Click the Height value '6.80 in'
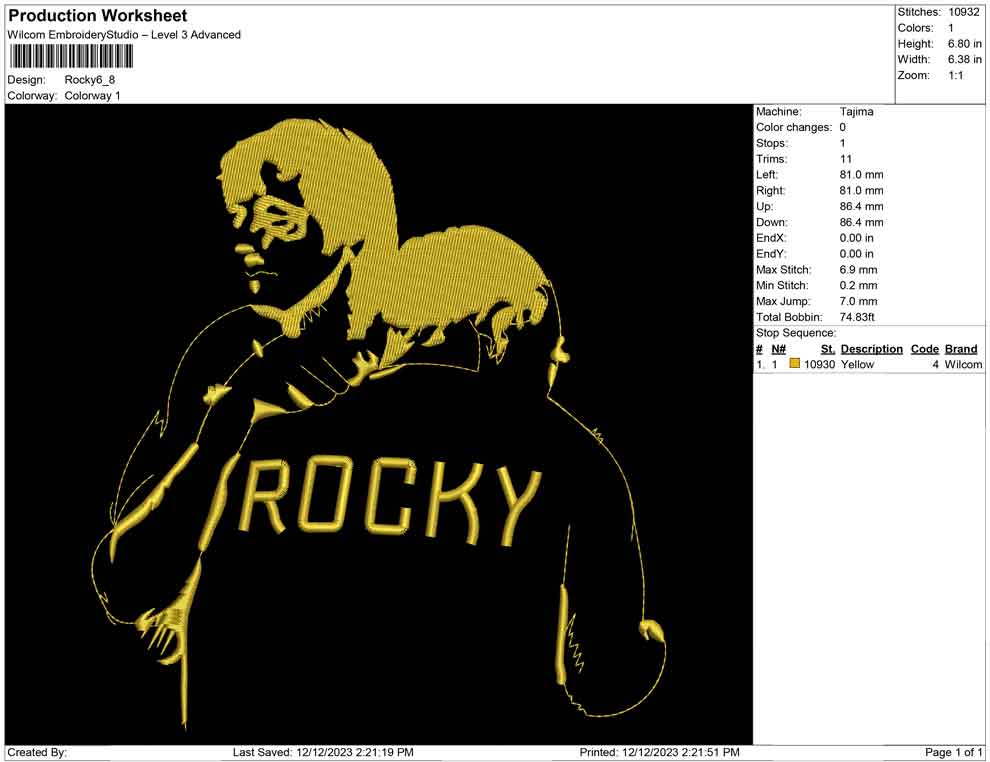990x762 pixels. click(x=964, y=44)
